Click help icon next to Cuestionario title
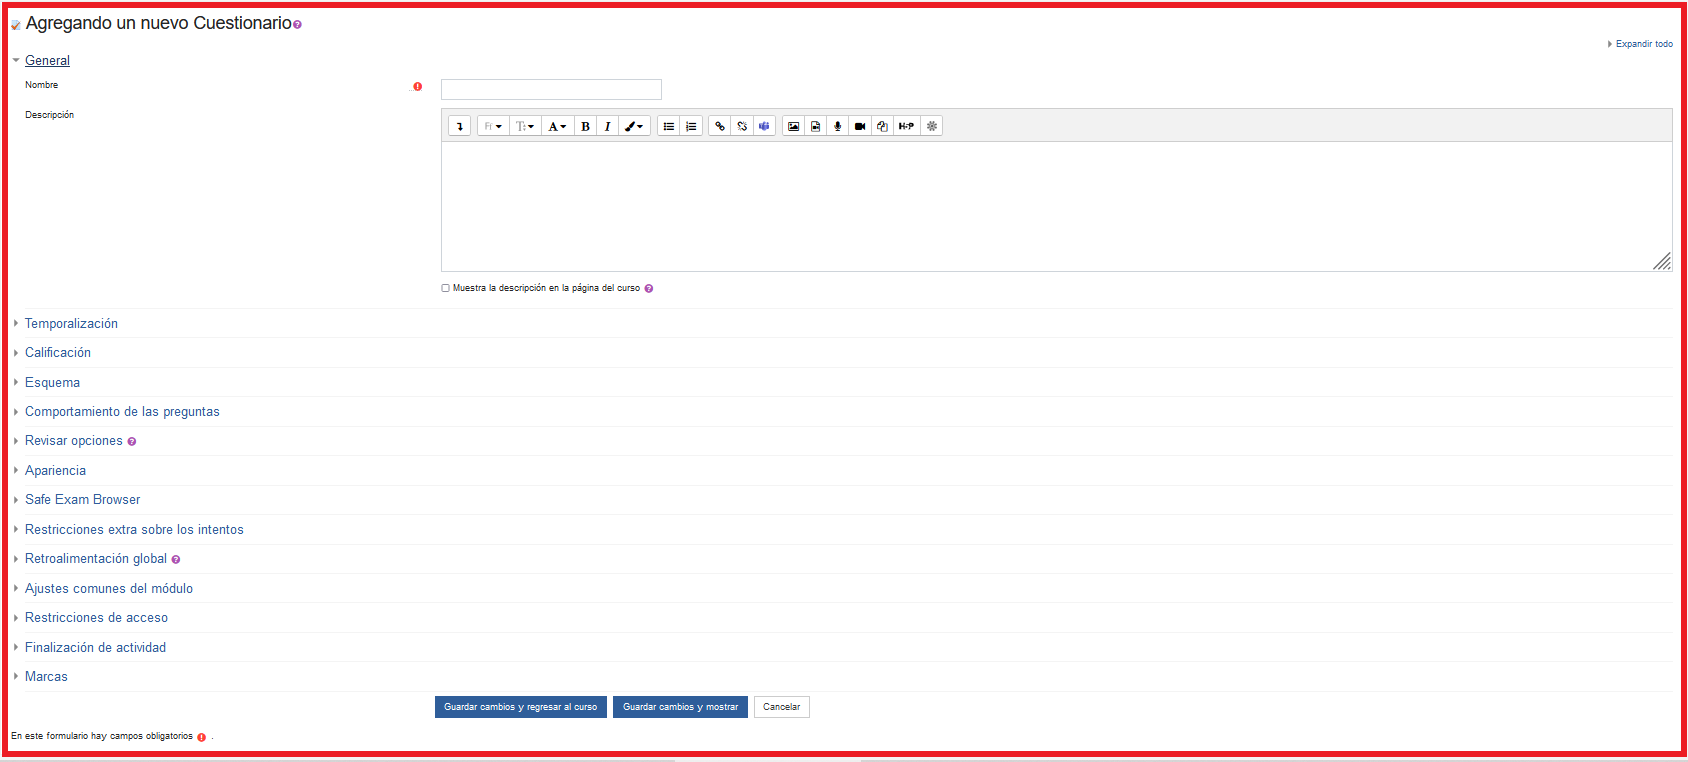The width and height of the screenshot is (1688, 762). point(297,25)
